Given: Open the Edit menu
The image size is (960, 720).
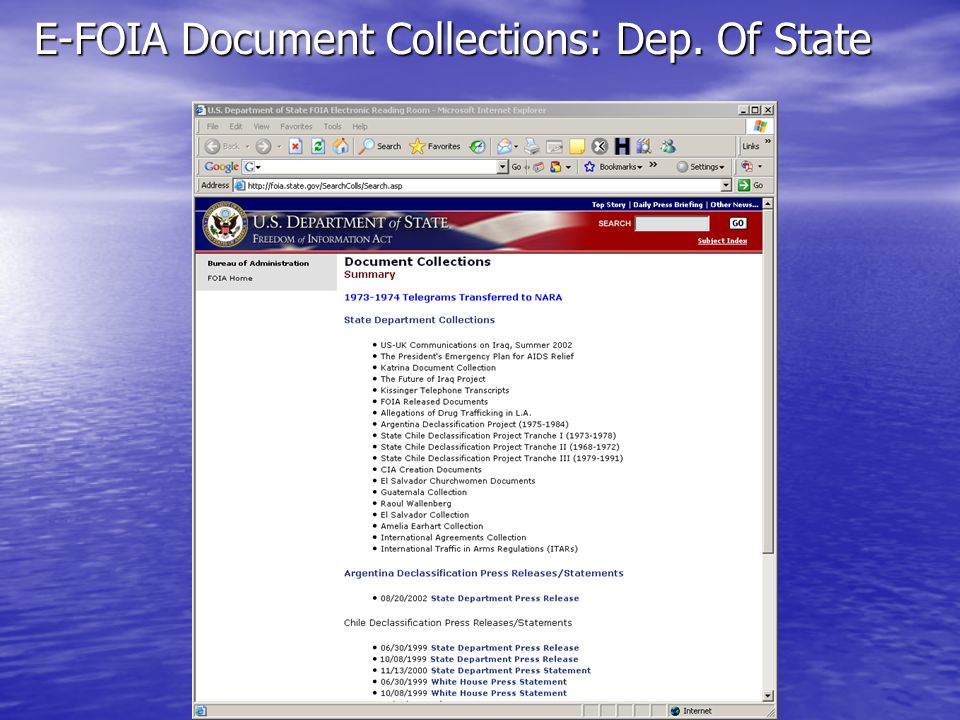Looking at the screenshot, I should 236,127.
